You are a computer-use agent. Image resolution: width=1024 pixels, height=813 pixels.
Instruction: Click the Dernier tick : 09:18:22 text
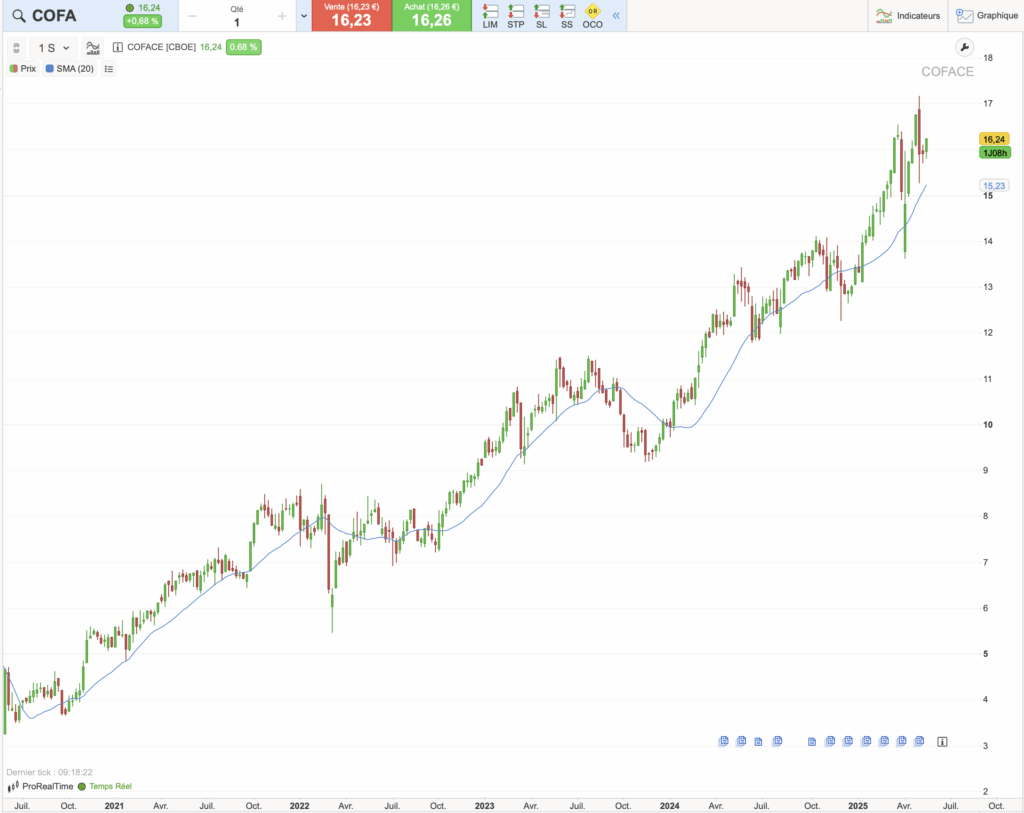[x=50, y=772]
